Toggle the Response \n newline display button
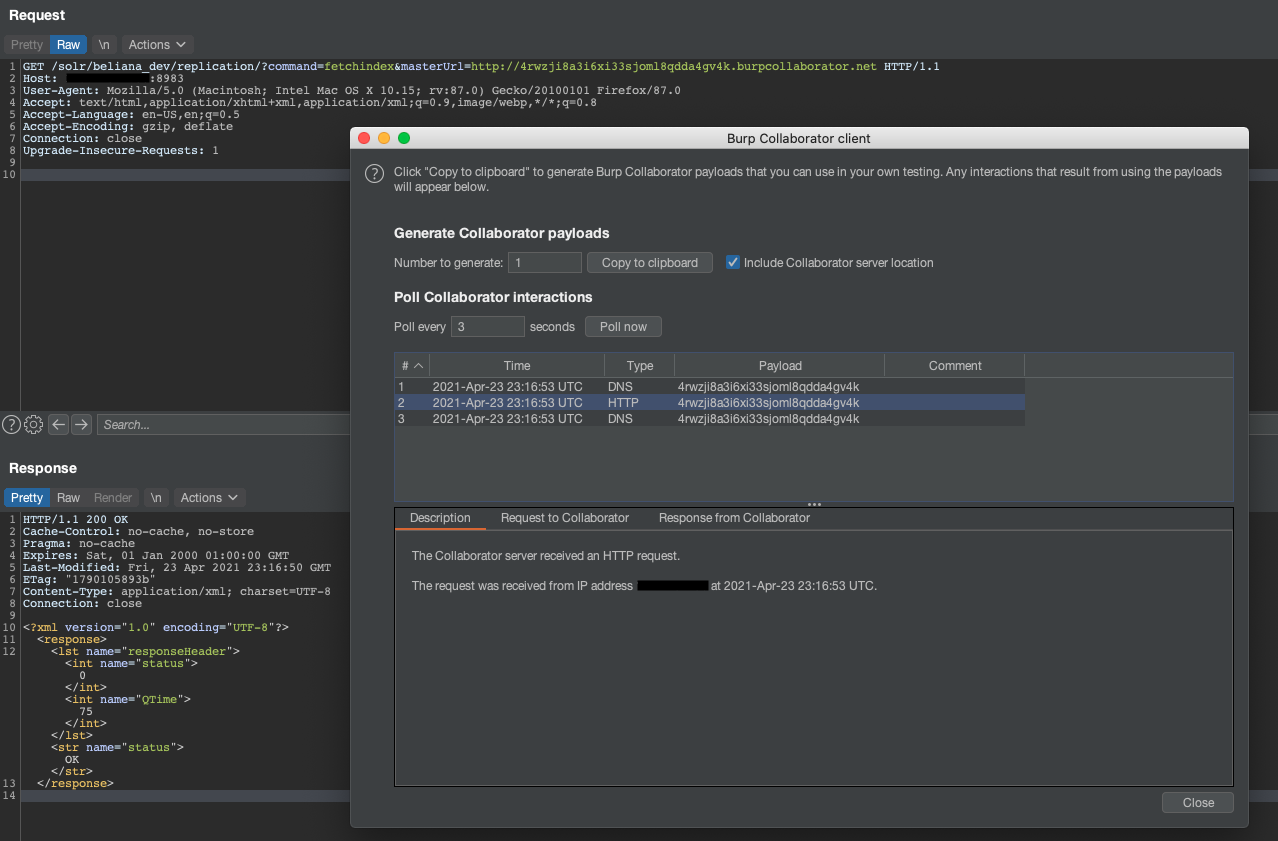The width and height of the screenshot is (1278, 841). (x=156, y=497)
